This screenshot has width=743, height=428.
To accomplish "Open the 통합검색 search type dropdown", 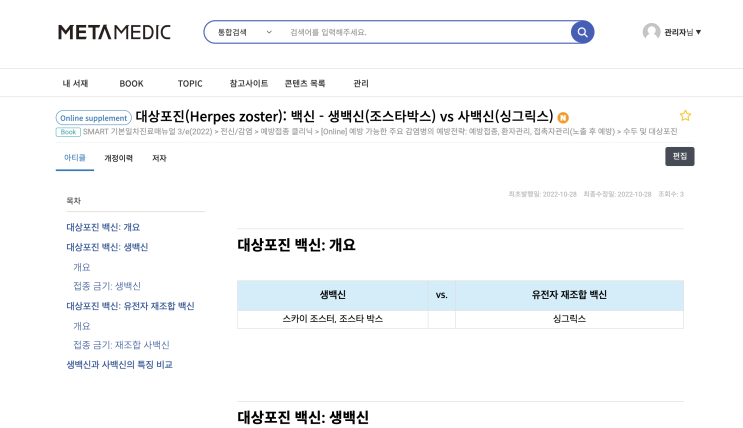I will tap(245, 32).
